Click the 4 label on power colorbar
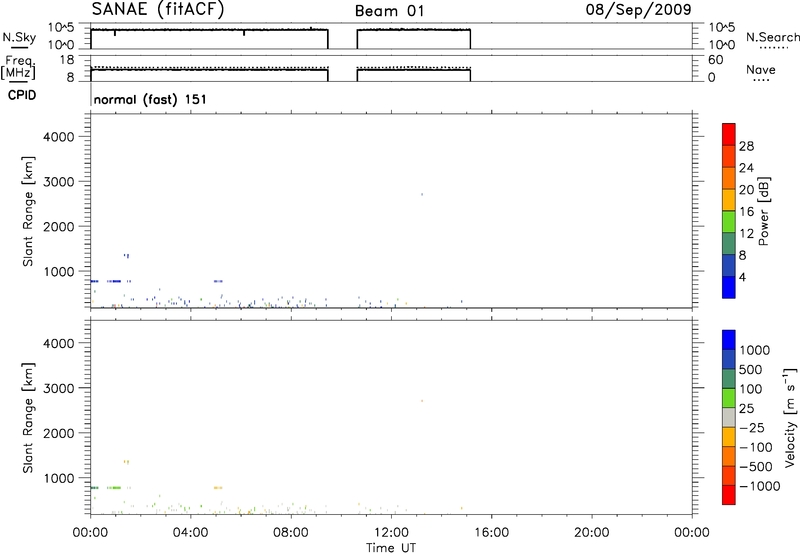Viewport: 800px width, 554px height. [x=743, y=277]
